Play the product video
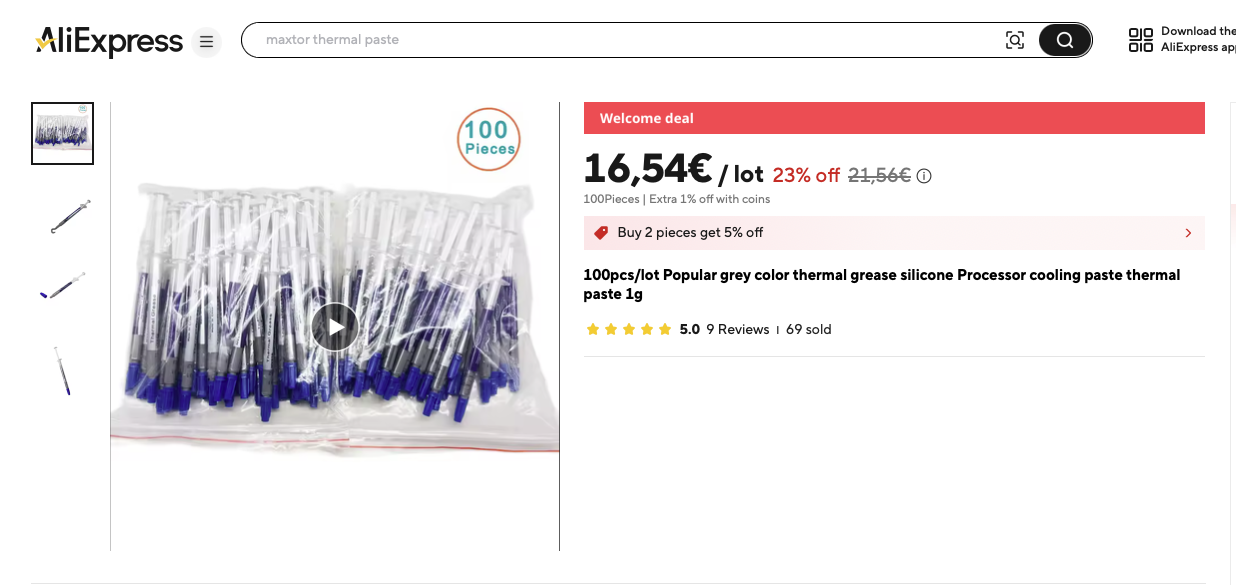Screen dimensions: 1236x585 [x=334, y=327]
